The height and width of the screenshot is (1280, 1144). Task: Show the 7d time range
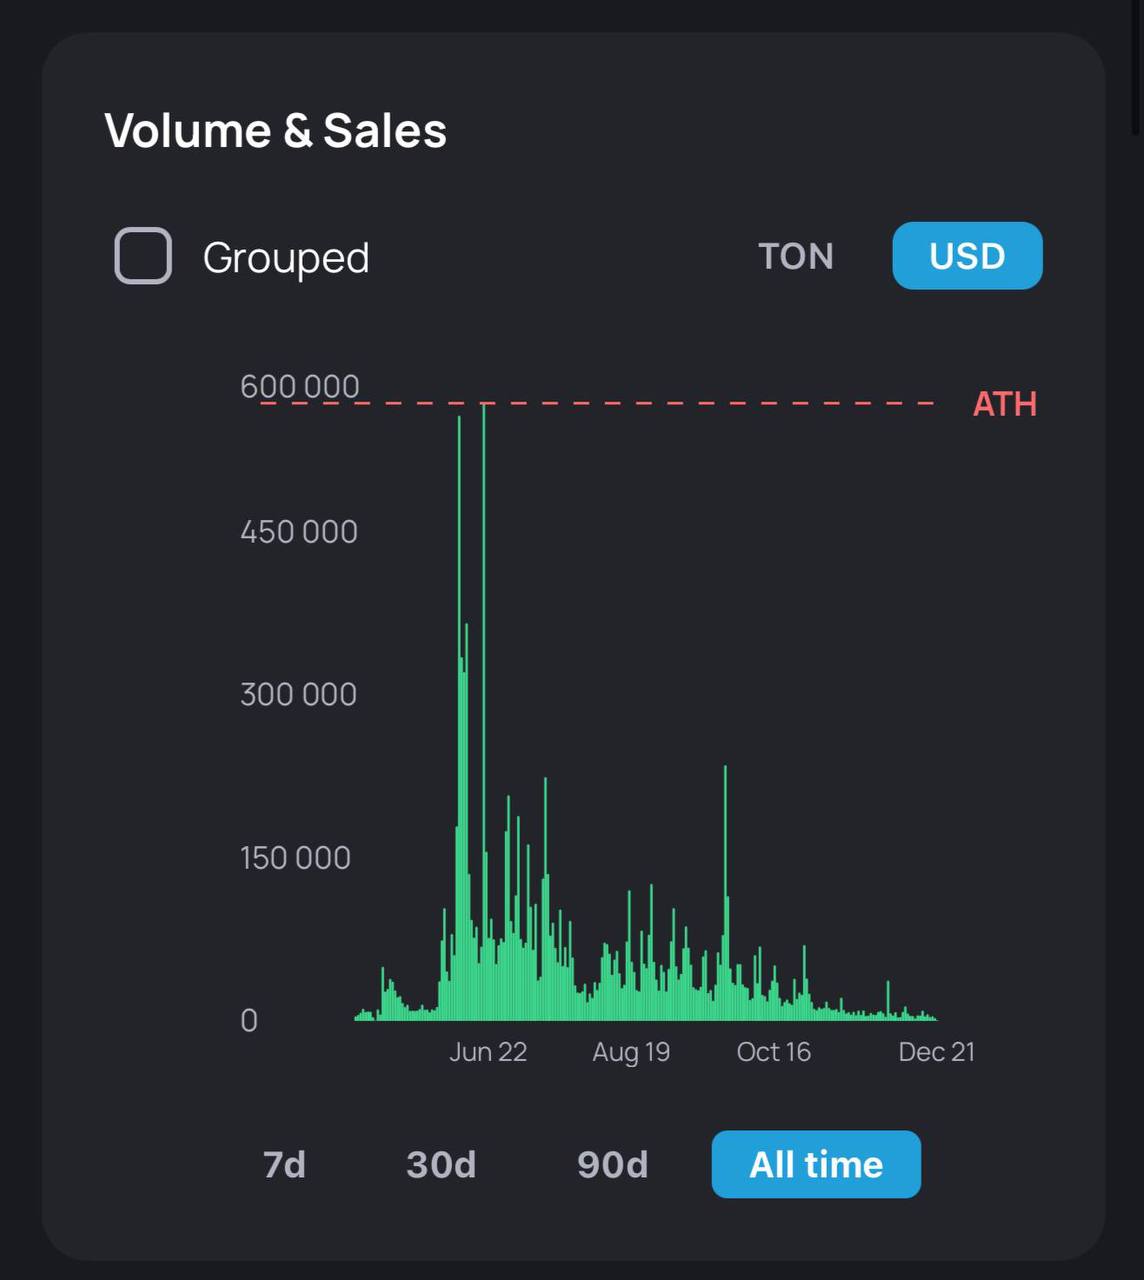284,1165
